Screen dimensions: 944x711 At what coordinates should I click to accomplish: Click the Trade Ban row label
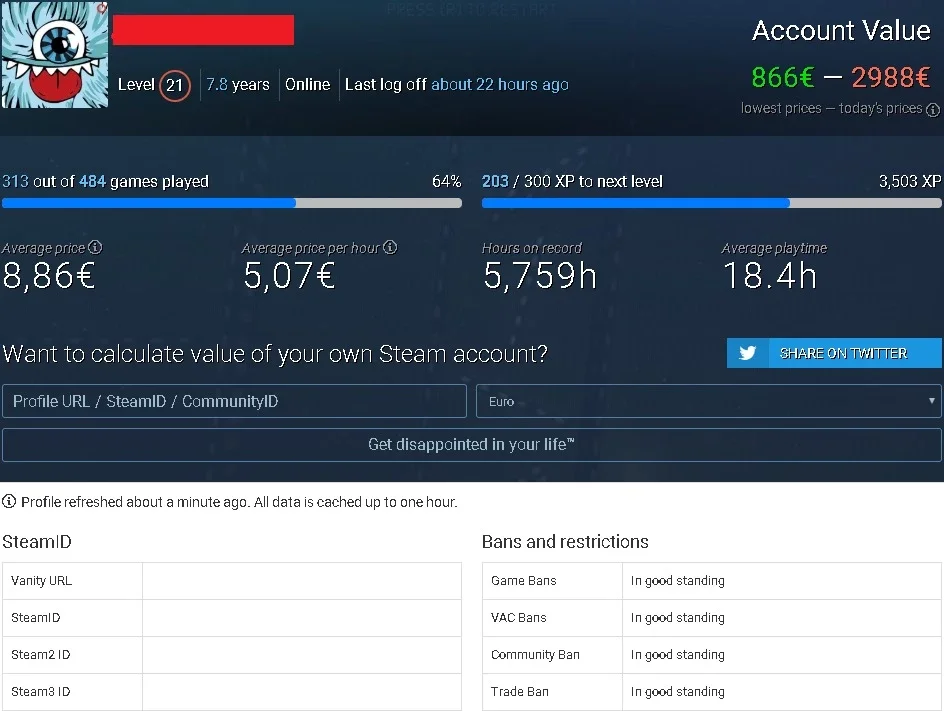click(520, 692)
